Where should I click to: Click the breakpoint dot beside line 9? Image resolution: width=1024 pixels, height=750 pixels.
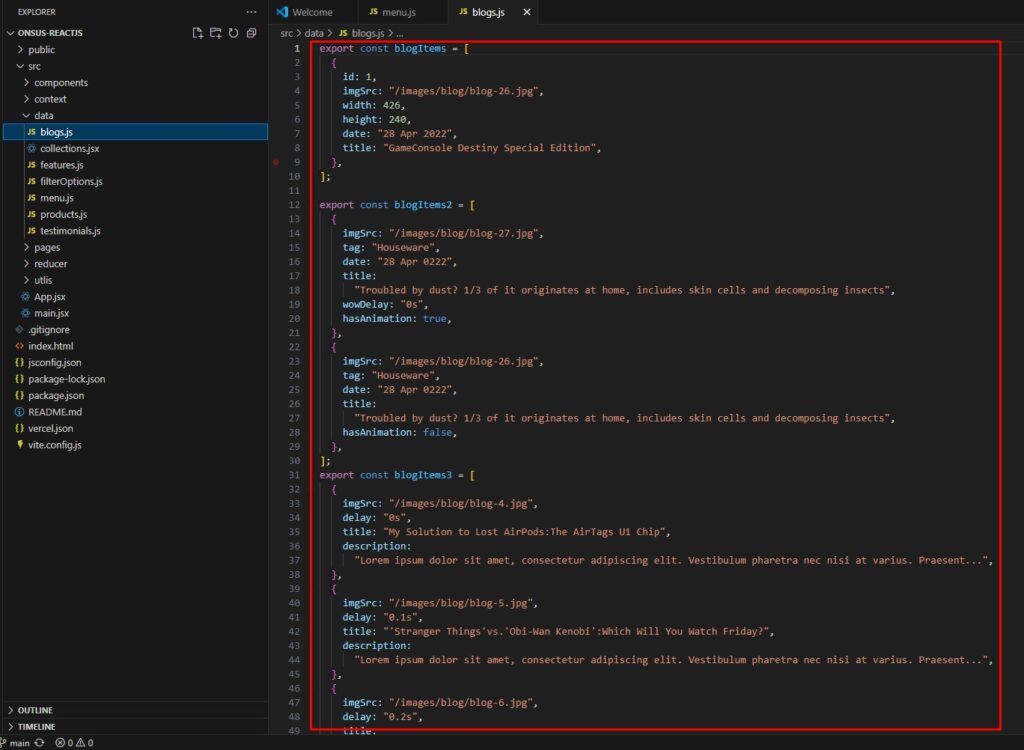pyautogui.click(x=276, y=162)
